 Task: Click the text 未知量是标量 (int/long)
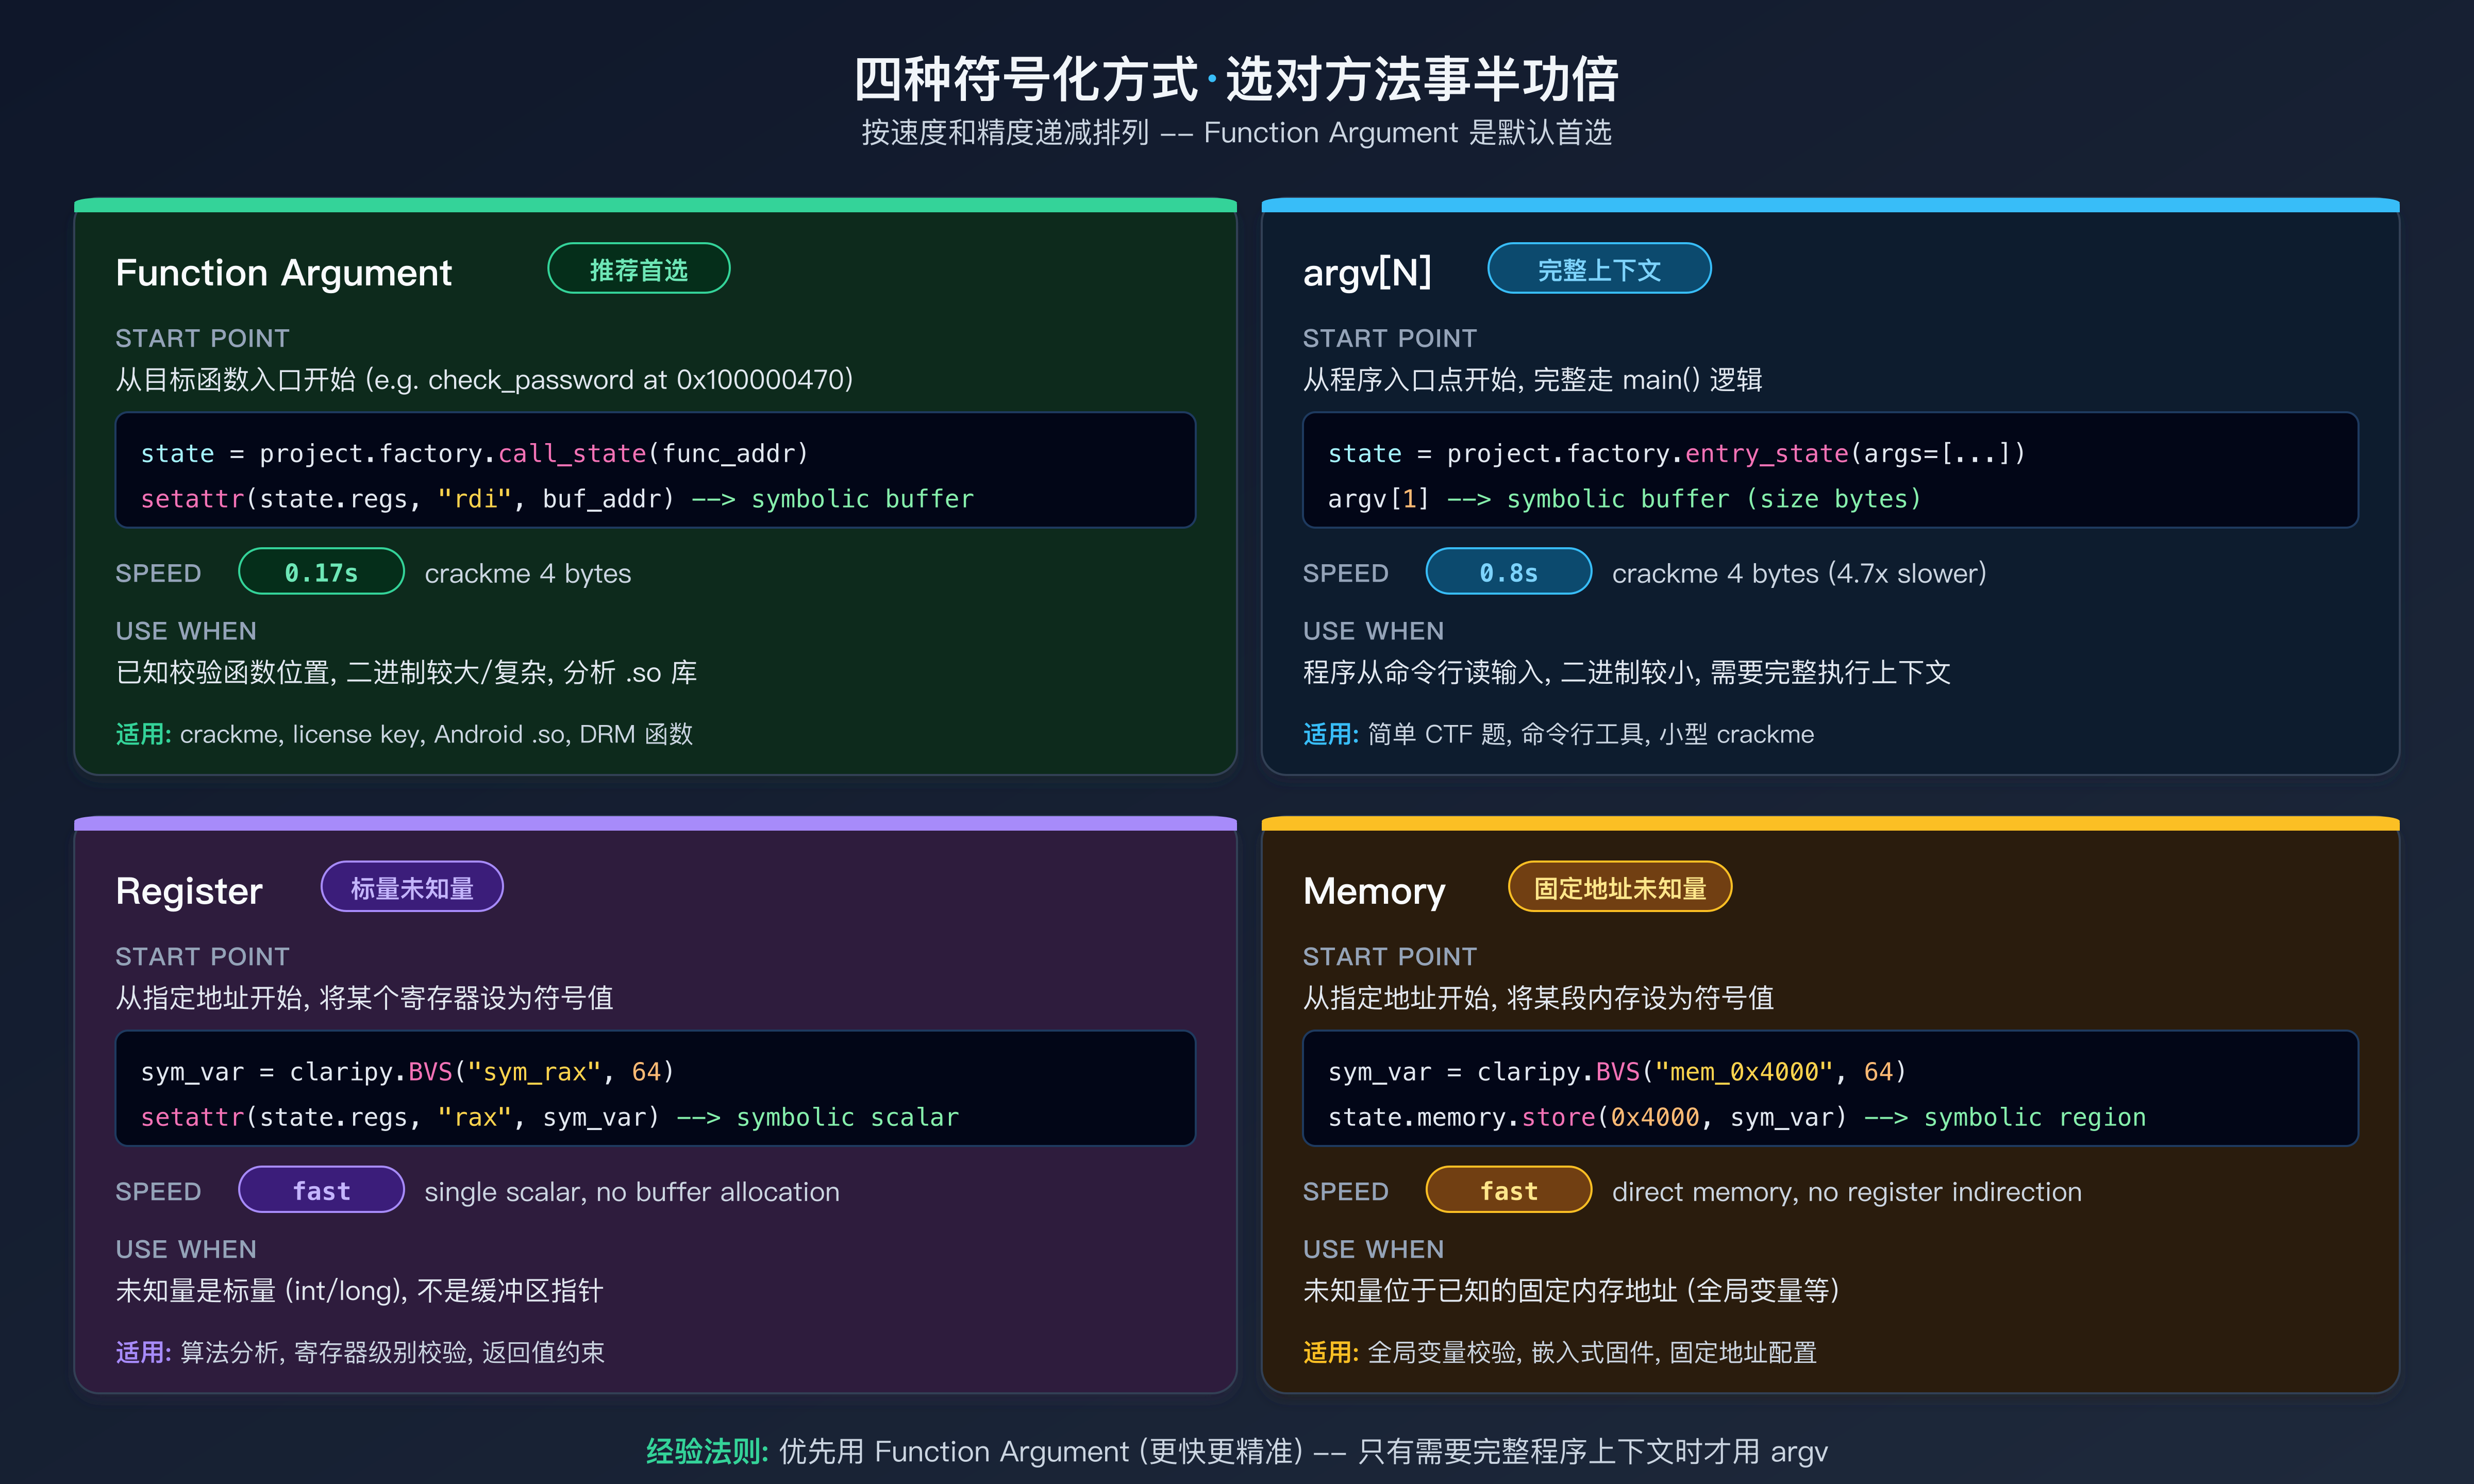pos(258,1290)
